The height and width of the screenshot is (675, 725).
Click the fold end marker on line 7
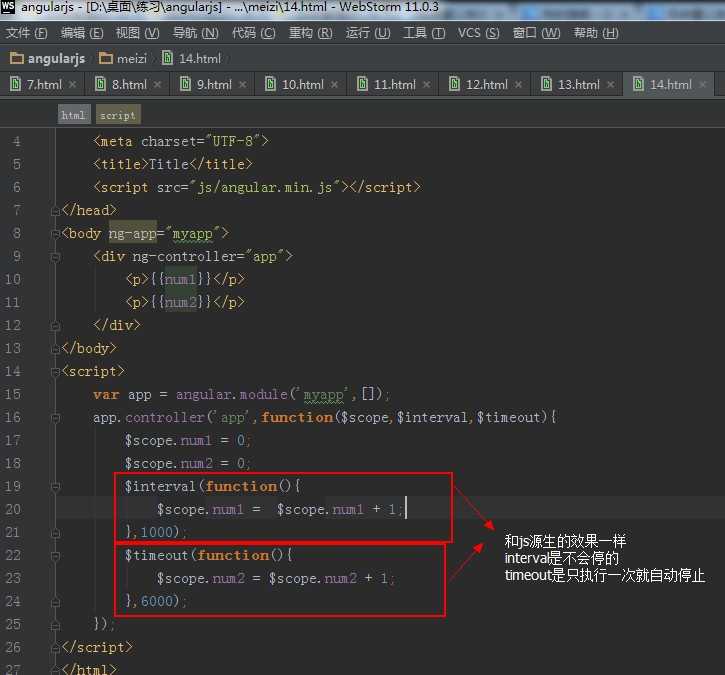coord(55,211)
